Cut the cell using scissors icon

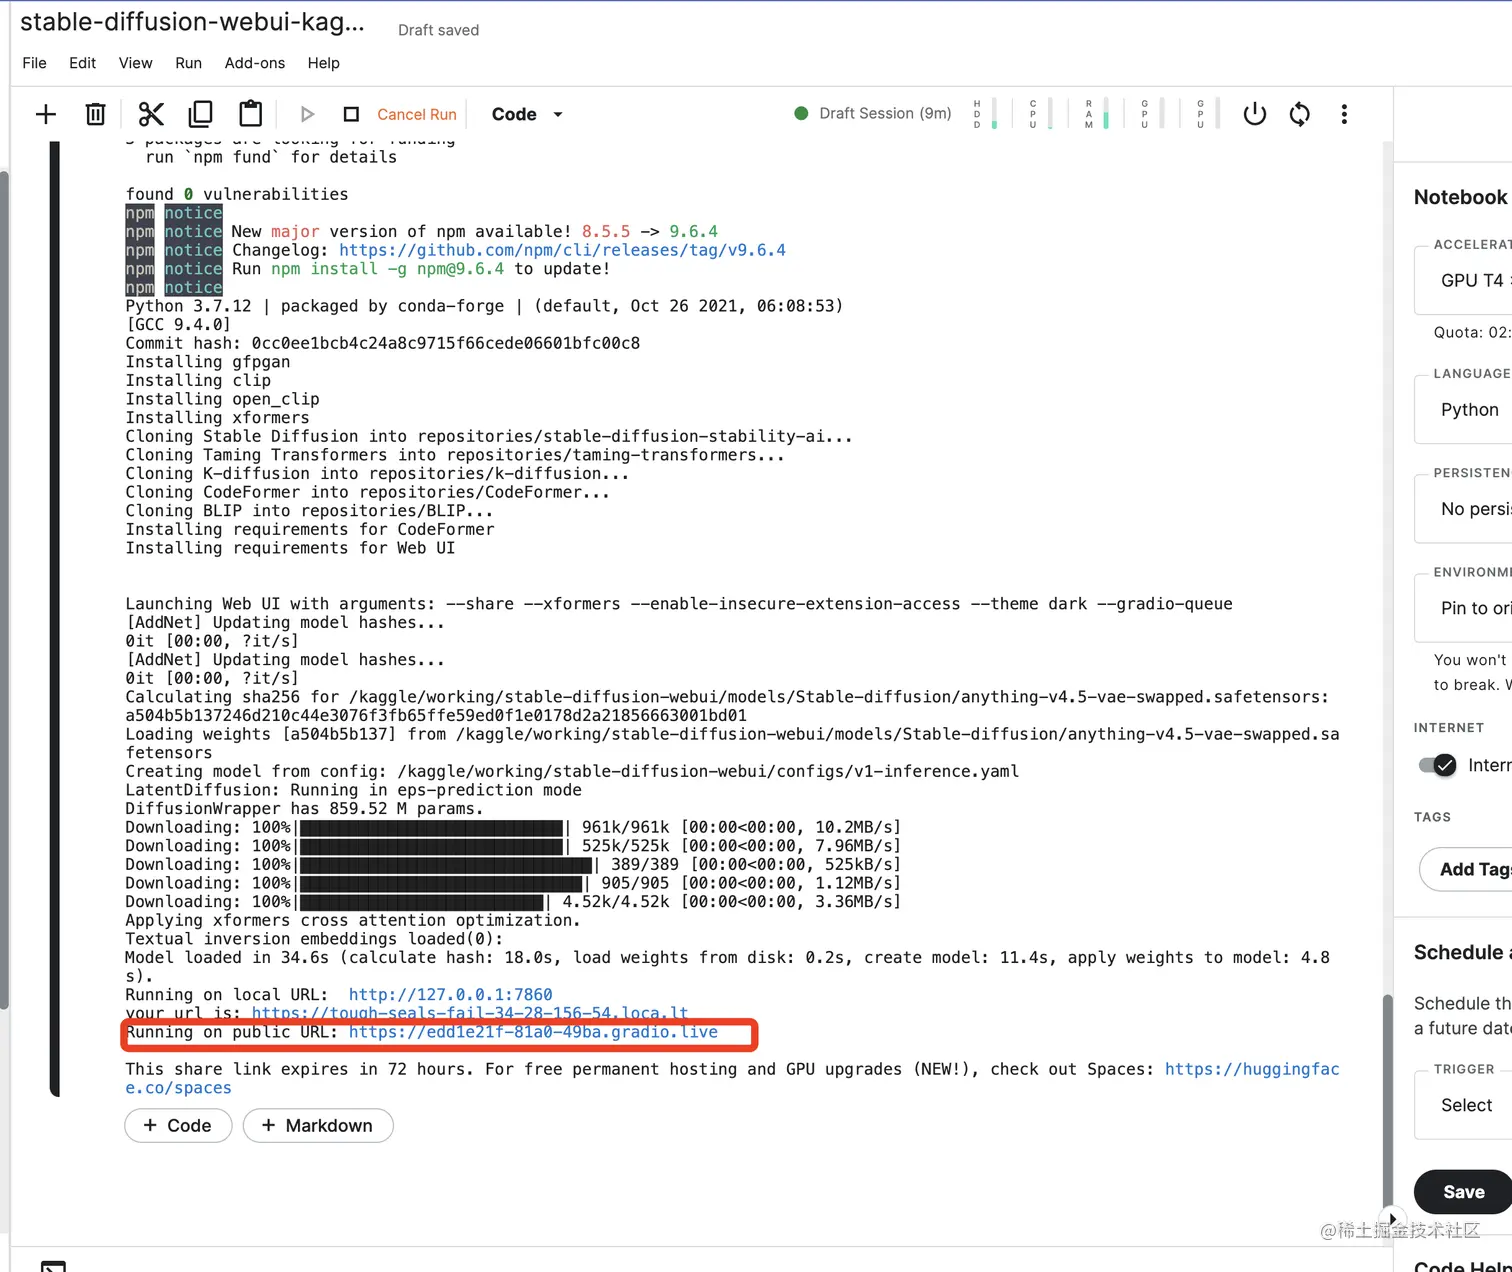[x=151, y=114]
